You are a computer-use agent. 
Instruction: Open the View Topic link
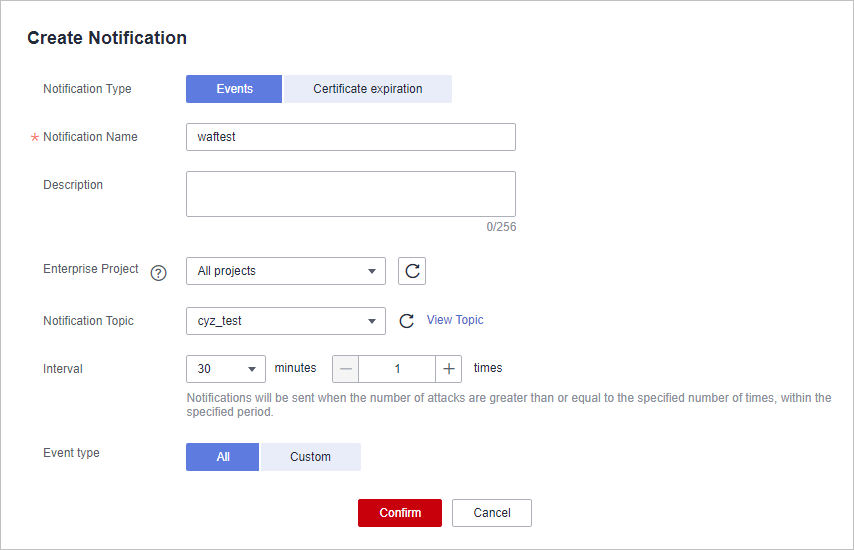tap(455, 320)
